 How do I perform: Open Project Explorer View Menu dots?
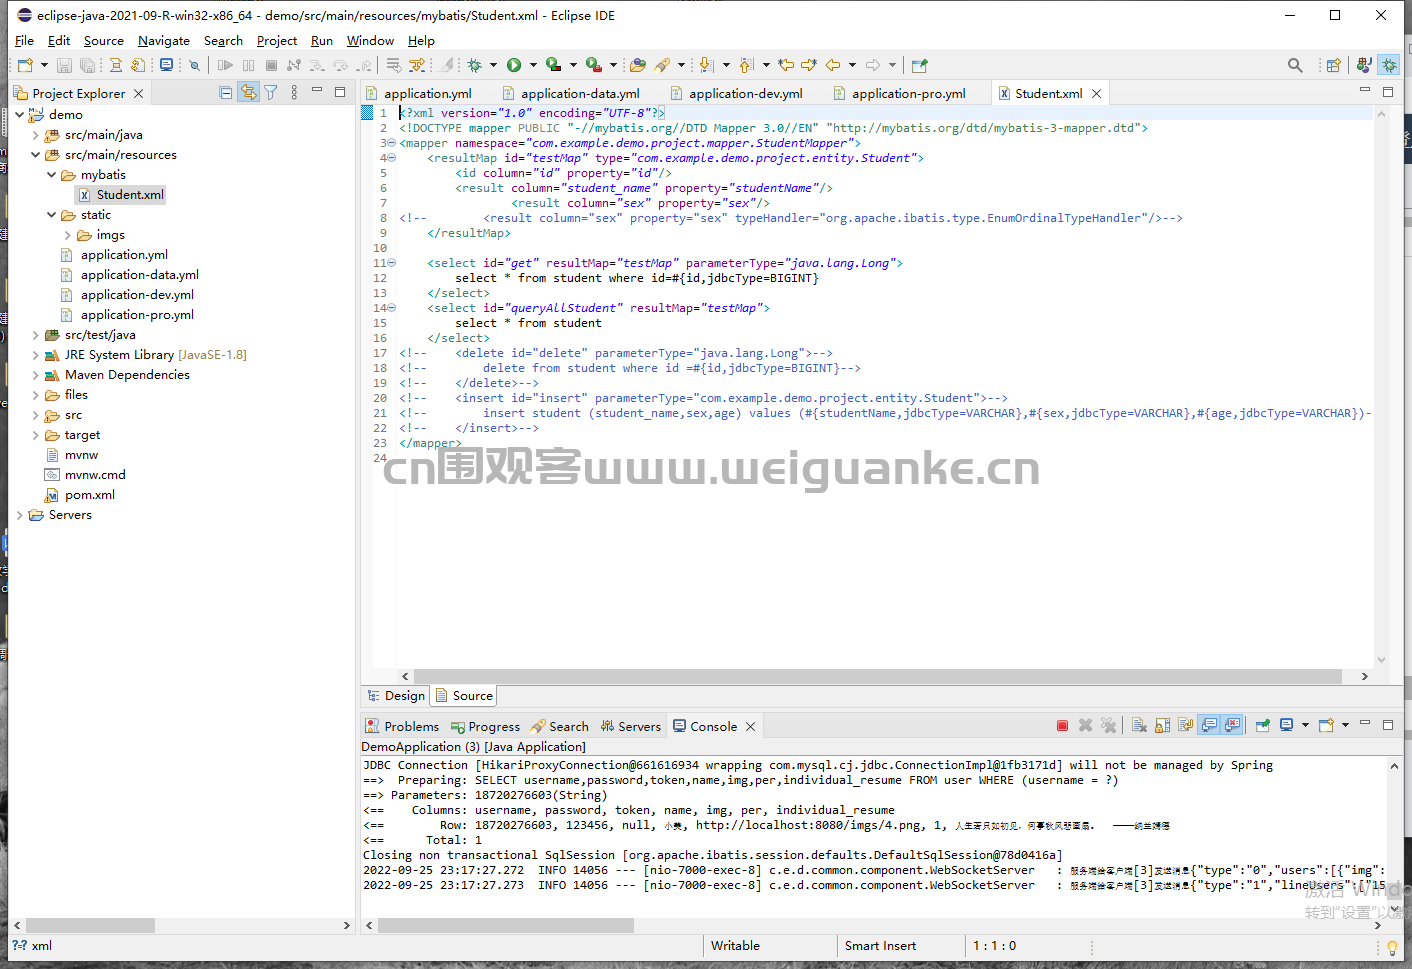click(x=294, y=92)
